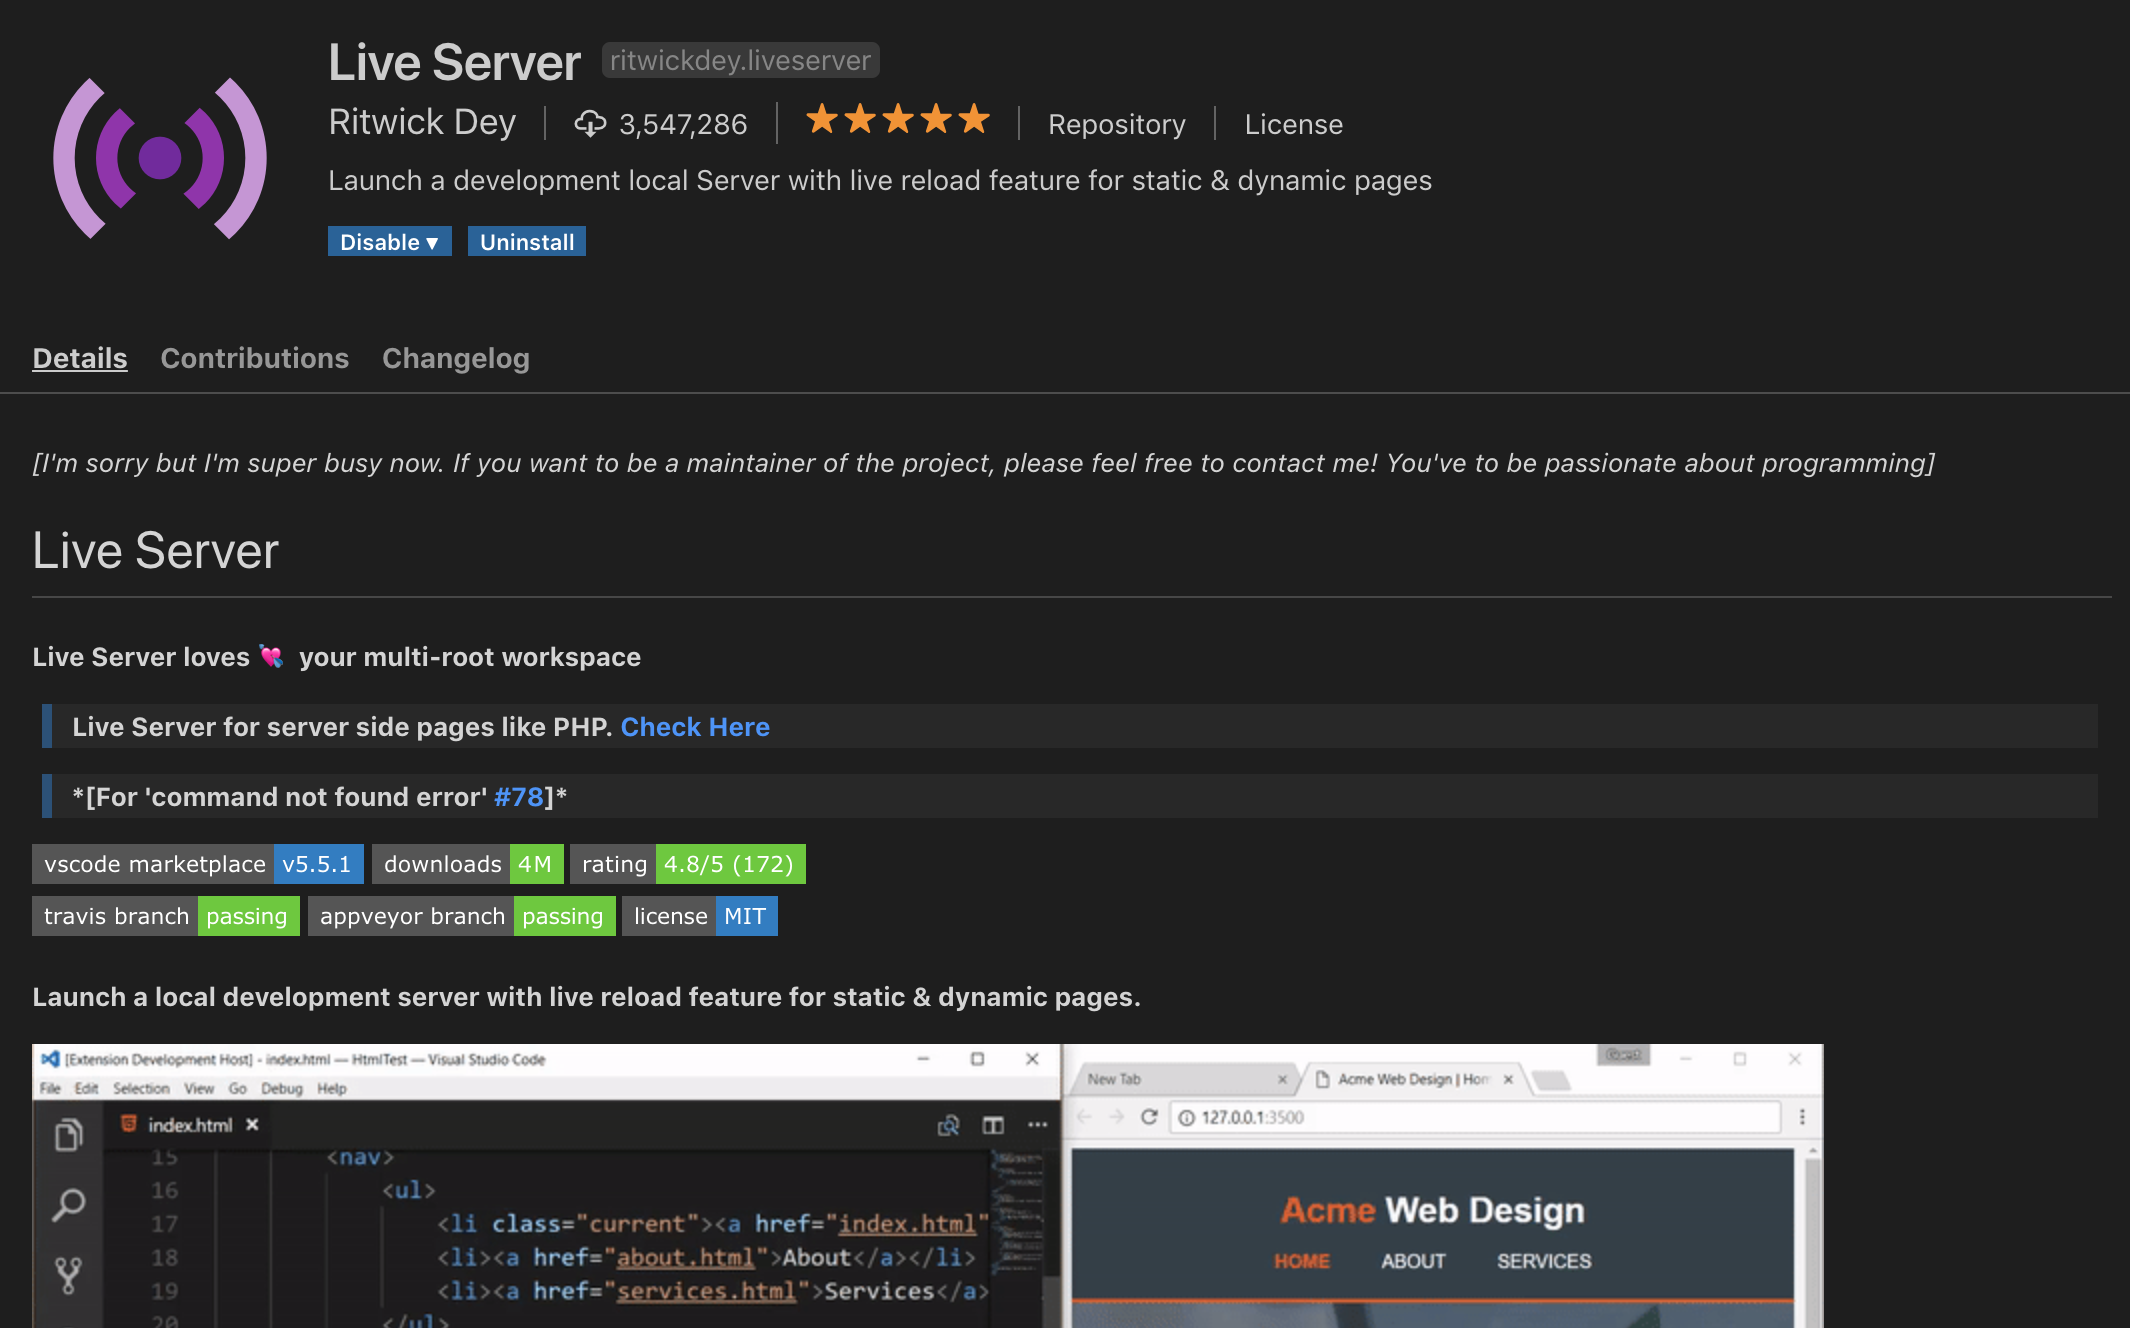Click the sparkling heart emoji in heading
This screenshot has height=1328, width=2130.
(271, 657)
